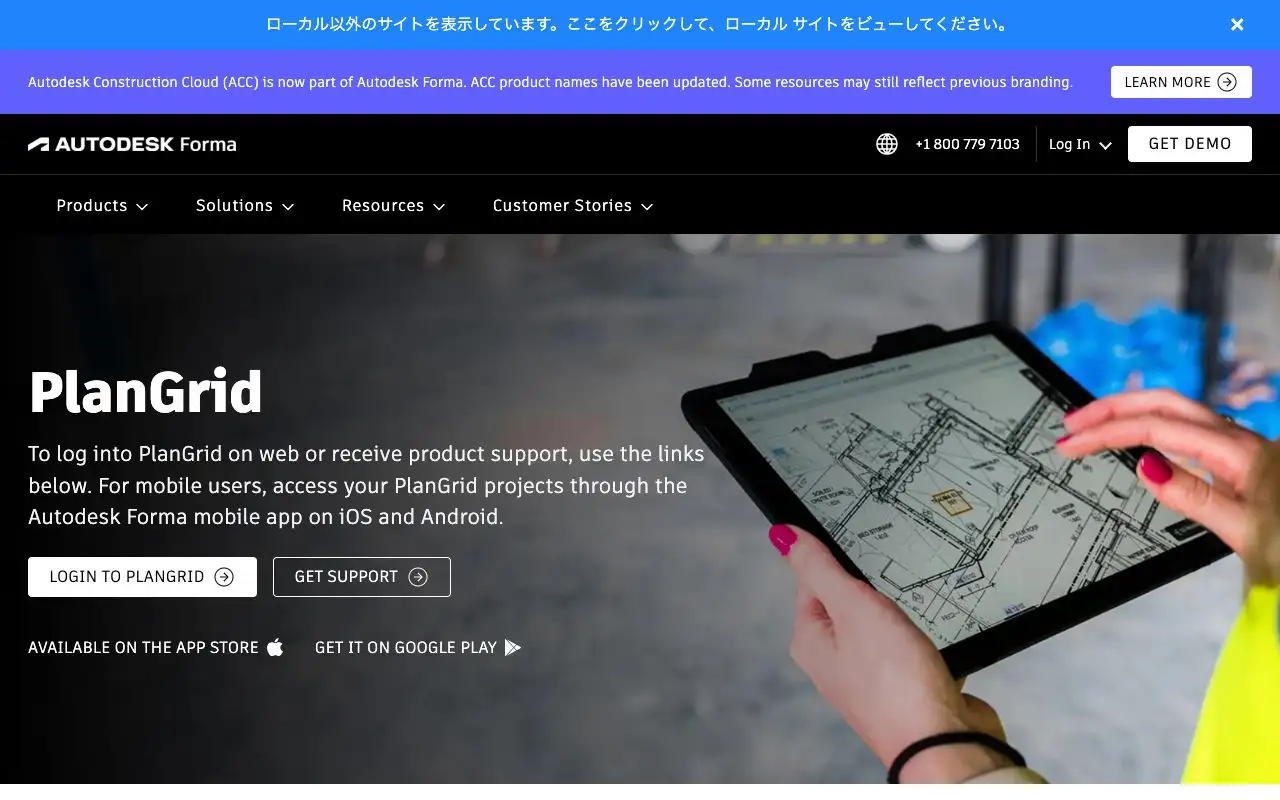This screenshot has width=1280, height=800.
Task: Close the blue local site notification banner
Action: click(1237, 25)
